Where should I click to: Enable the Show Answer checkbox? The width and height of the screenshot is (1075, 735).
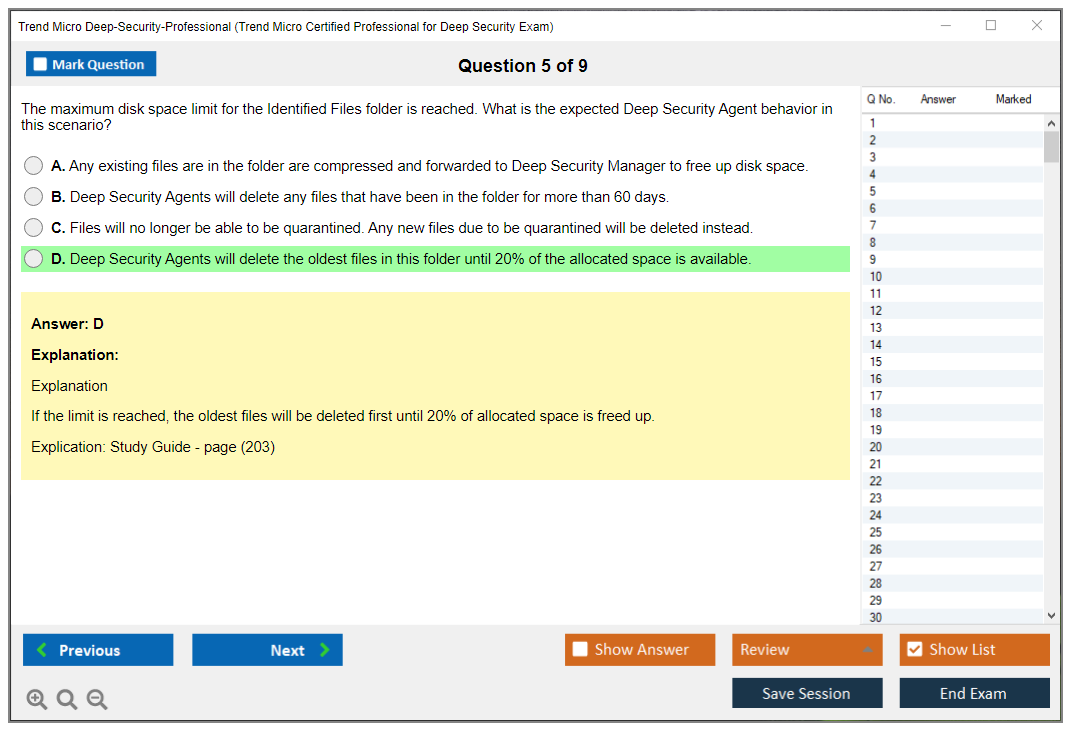[x=580, y=650]
